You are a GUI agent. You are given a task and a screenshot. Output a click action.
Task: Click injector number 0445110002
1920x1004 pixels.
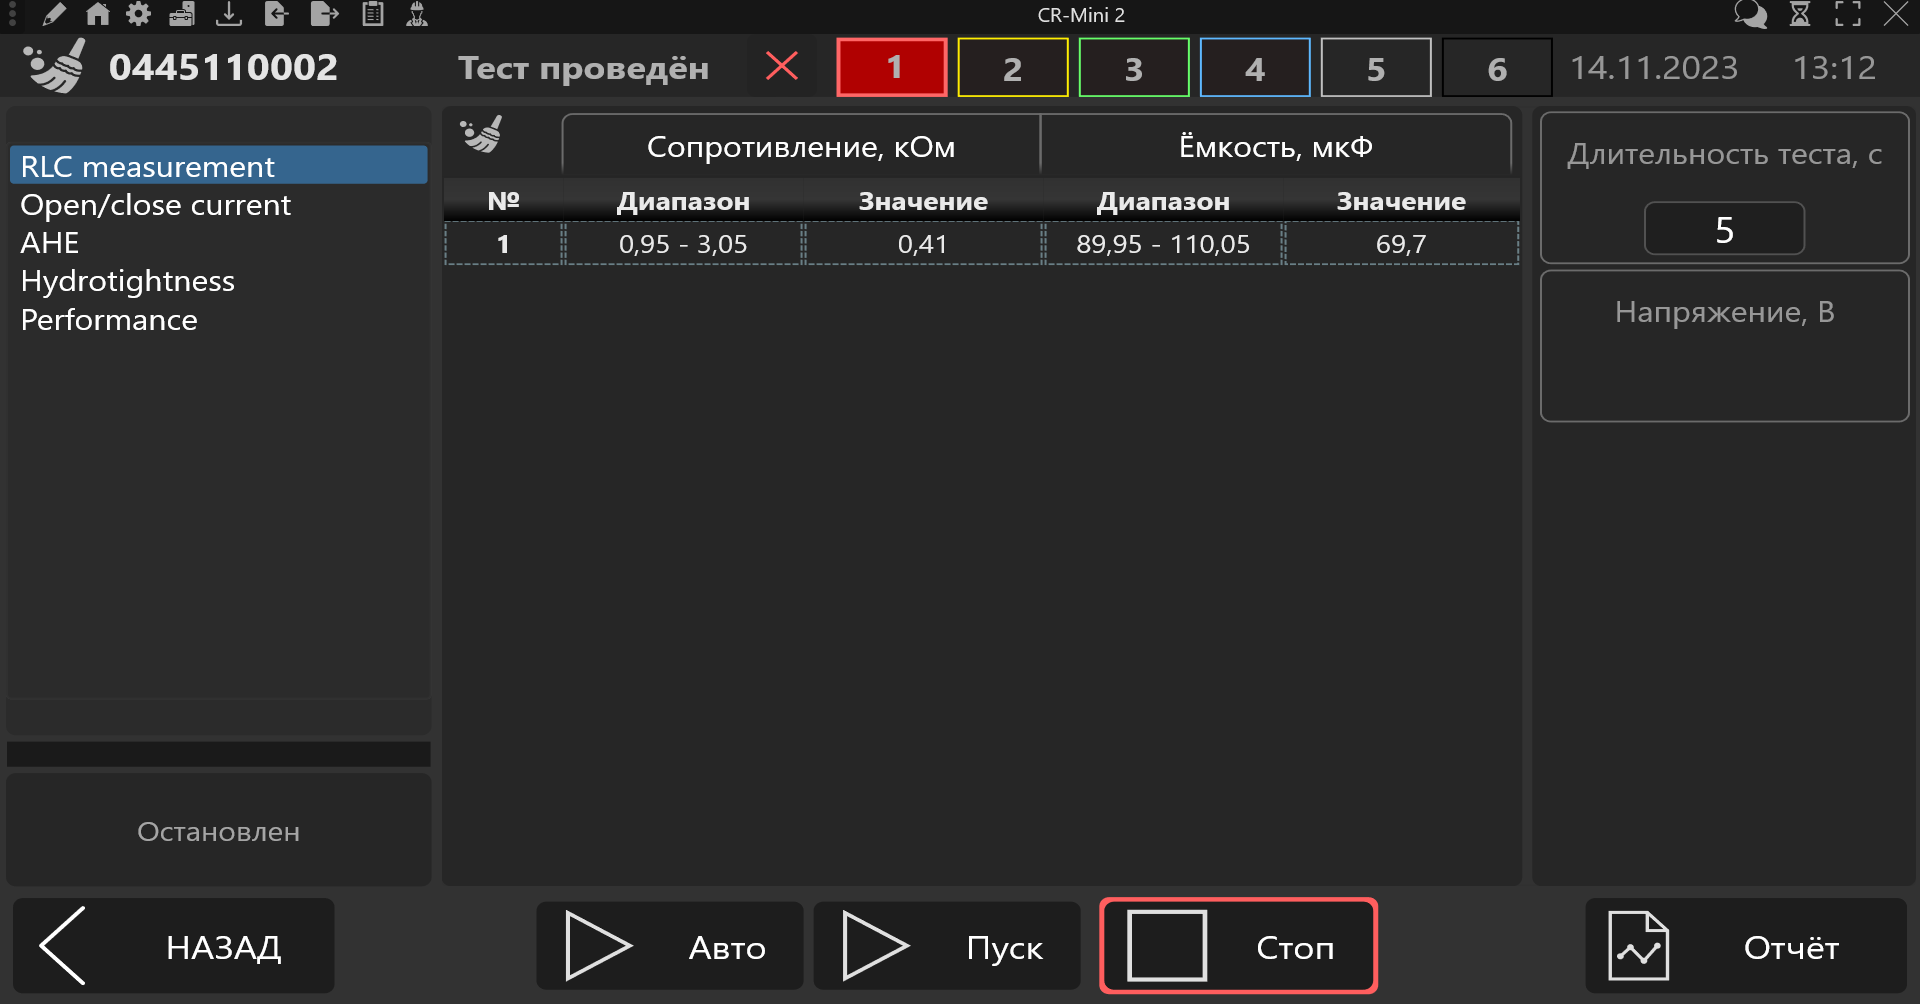click(x=223, y=67)
